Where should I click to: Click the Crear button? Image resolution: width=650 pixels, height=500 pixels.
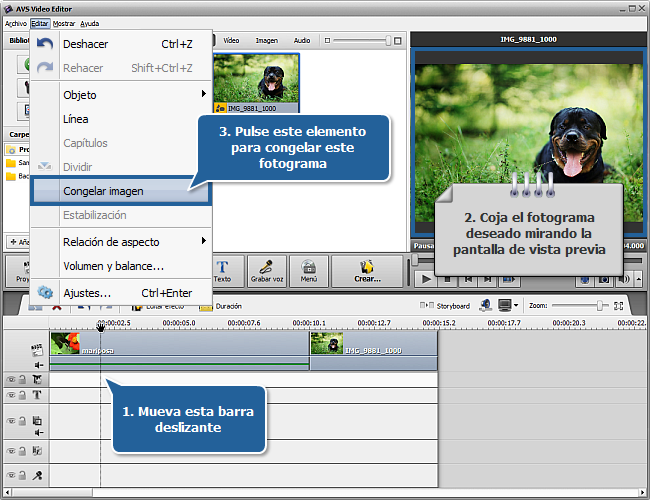pyautogui.click(x=366, y=269)
